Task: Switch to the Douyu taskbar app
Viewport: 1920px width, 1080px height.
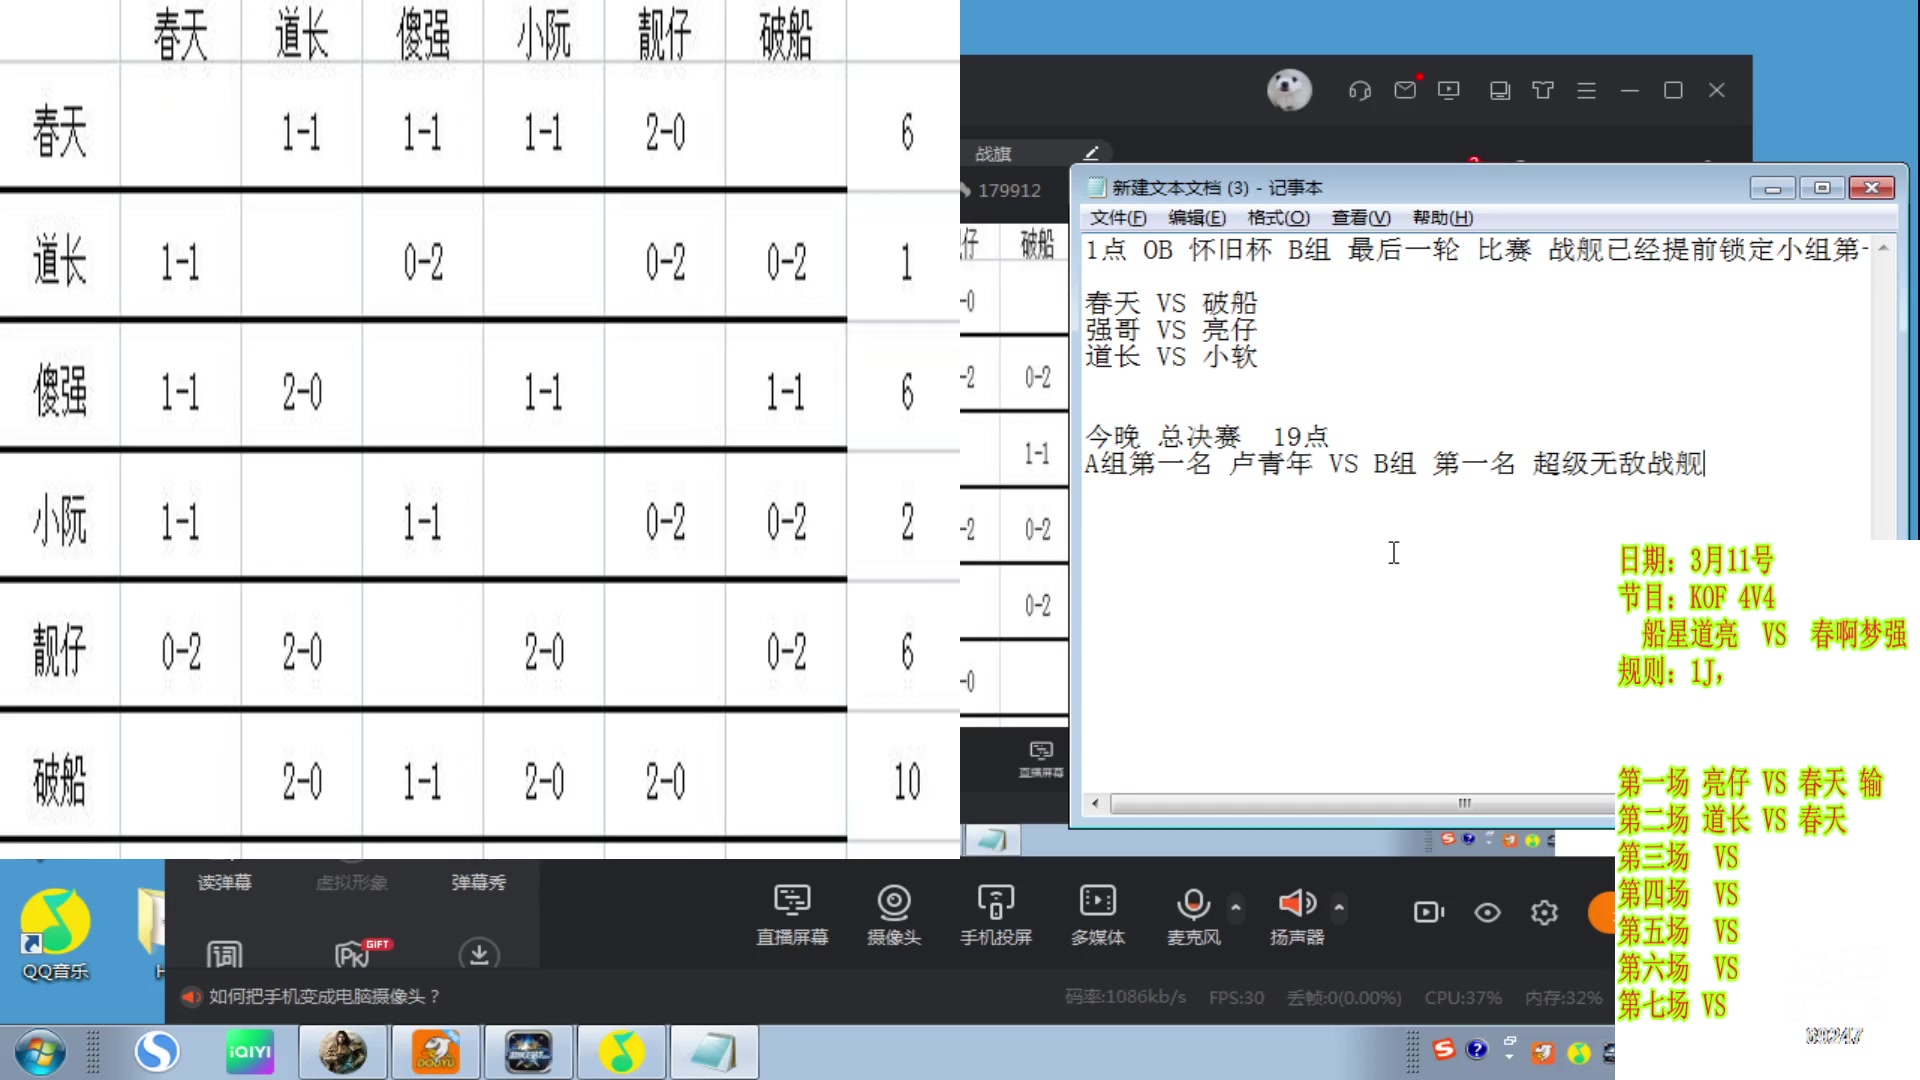Action: pyautogui.click(x=436, y=1052)
